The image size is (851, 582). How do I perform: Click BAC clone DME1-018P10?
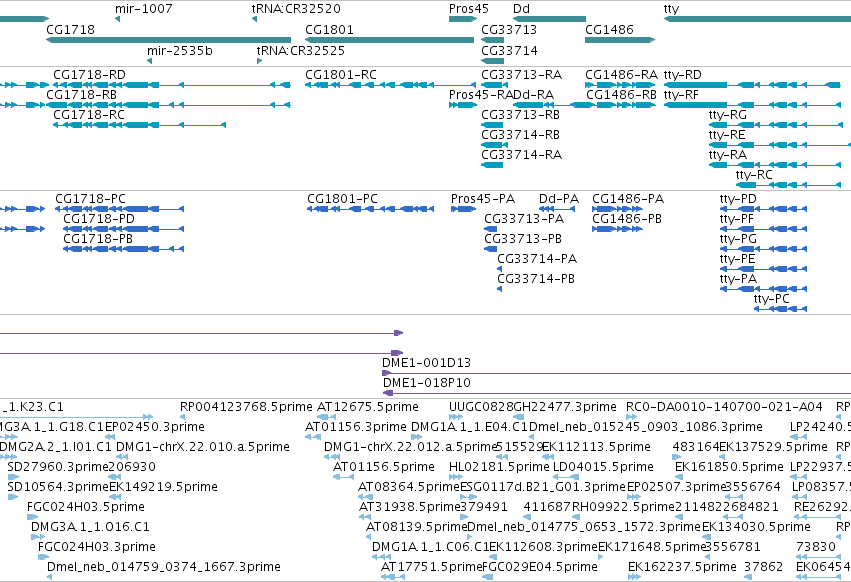(x=617, y=393)
